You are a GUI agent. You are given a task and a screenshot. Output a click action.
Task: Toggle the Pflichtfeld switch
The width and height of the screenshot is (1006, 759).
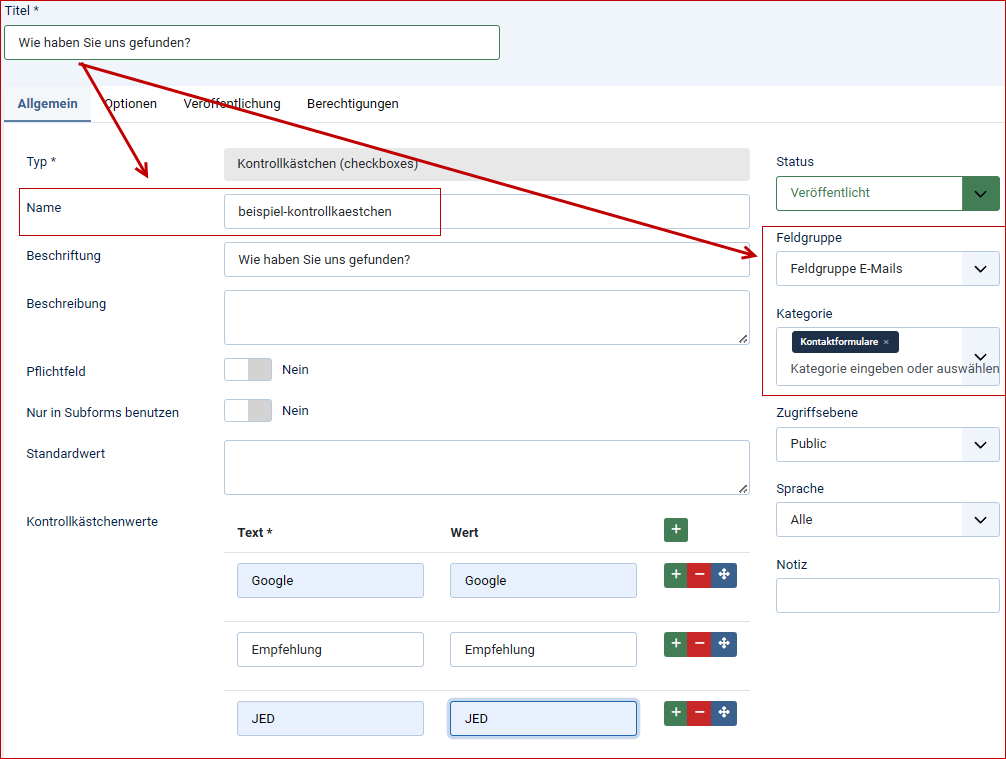coord(248,370)
